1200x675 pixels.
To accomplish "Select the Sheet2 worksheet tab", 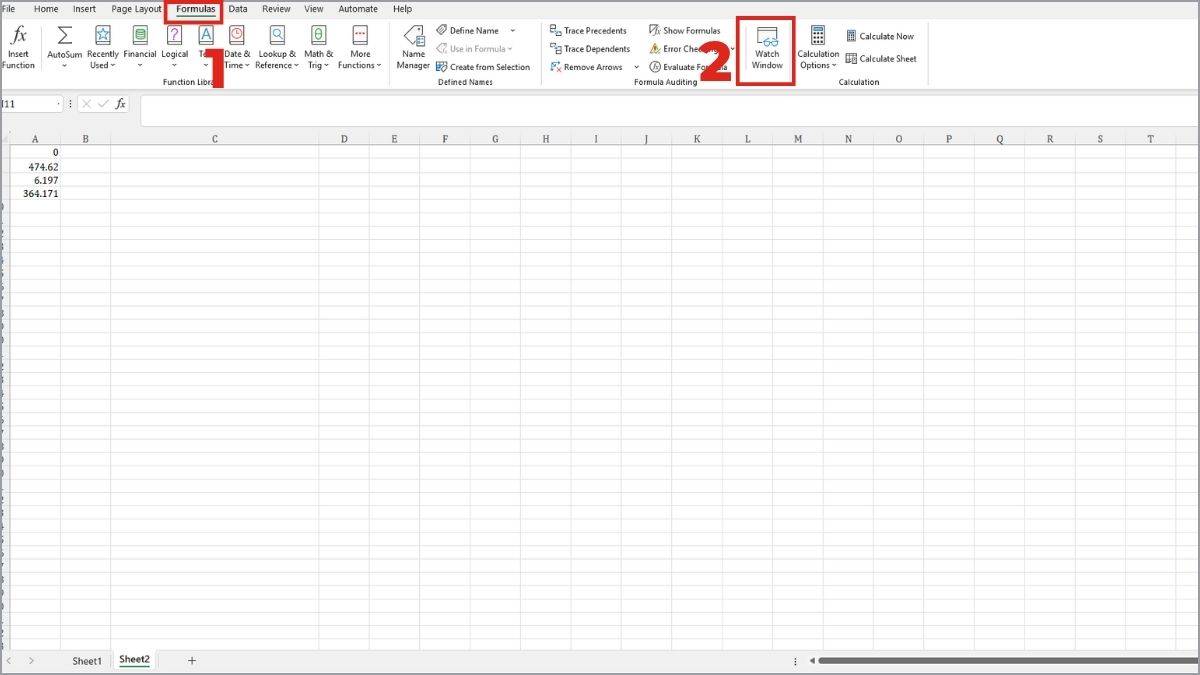I will coord(134,660).
